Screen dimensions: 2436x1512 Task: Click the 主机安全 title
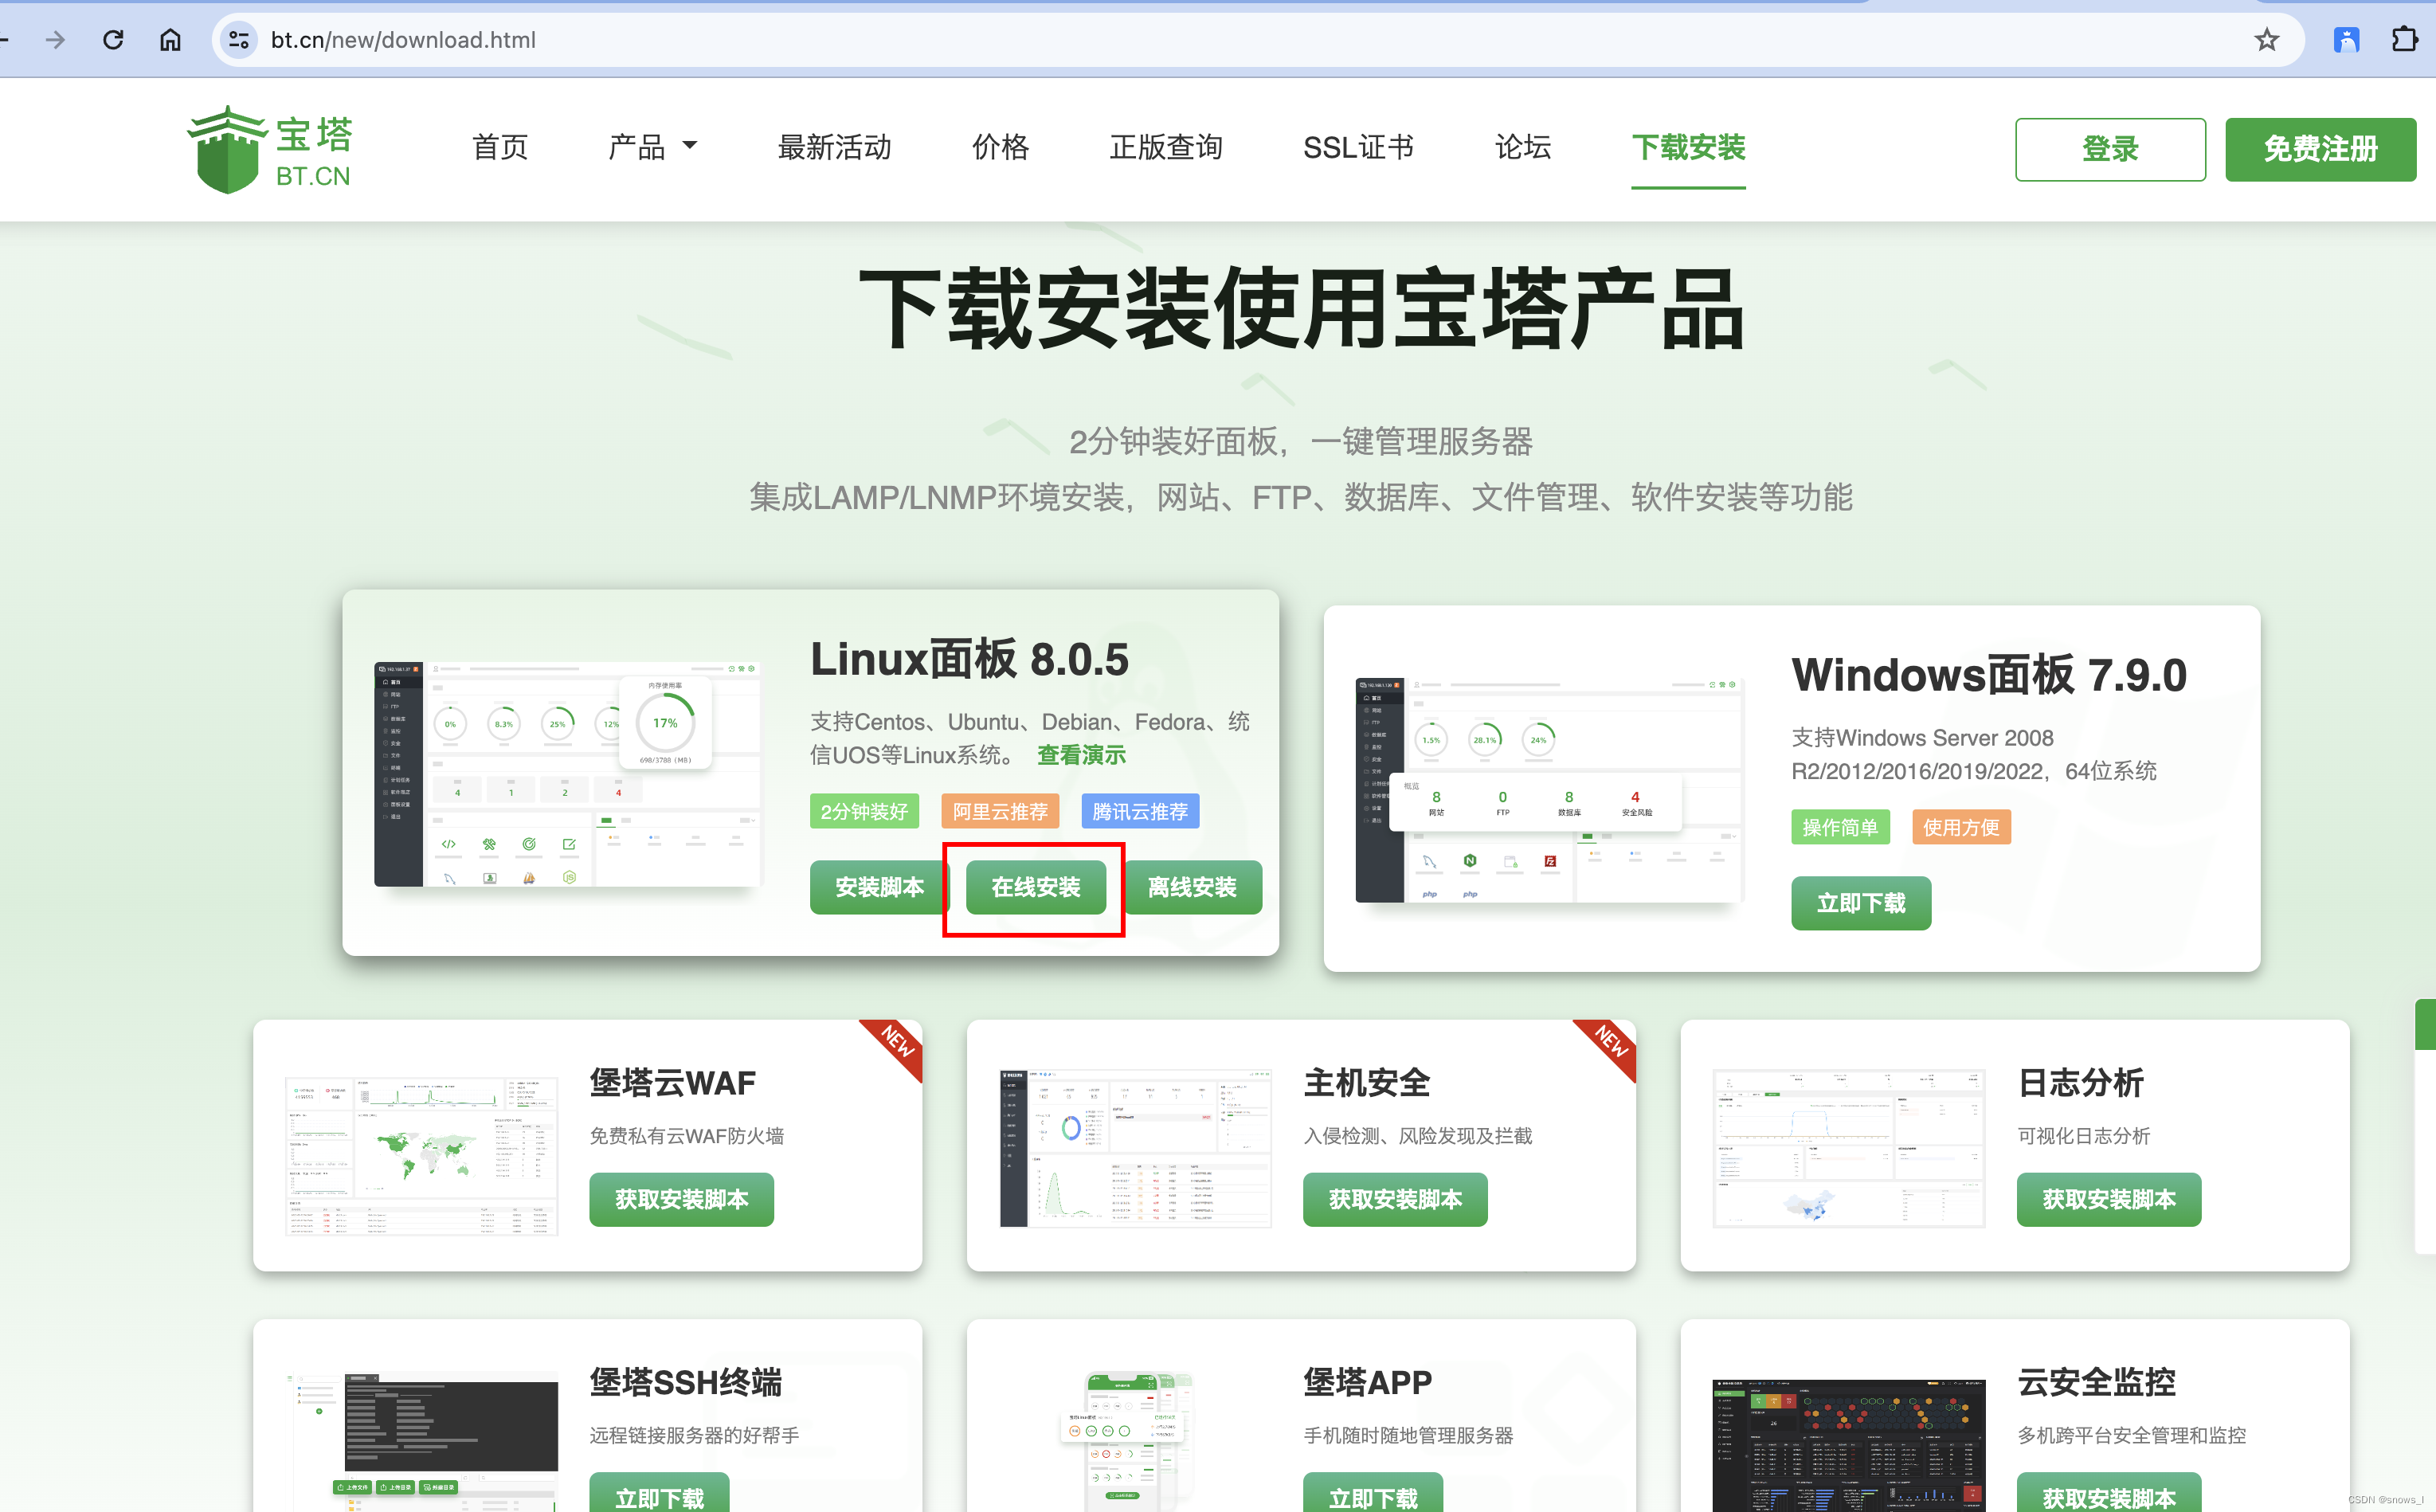coord(1366,1083)
